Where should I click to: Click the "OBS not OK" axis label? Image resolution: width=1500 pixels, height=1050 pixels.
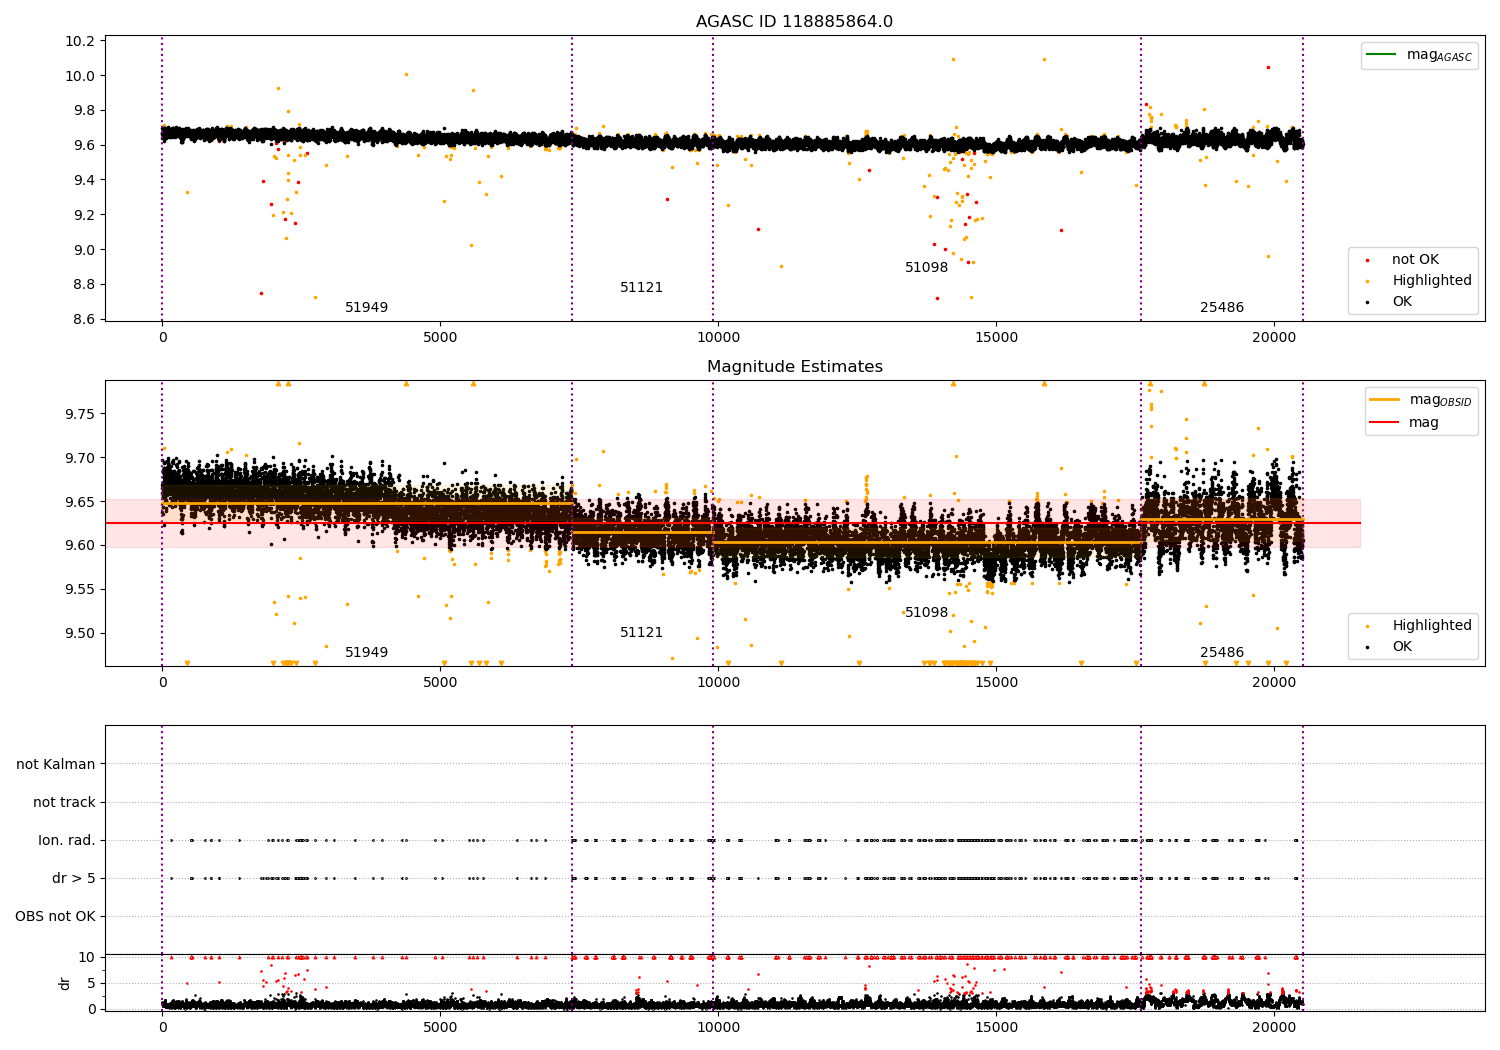[x=55, y=917]
